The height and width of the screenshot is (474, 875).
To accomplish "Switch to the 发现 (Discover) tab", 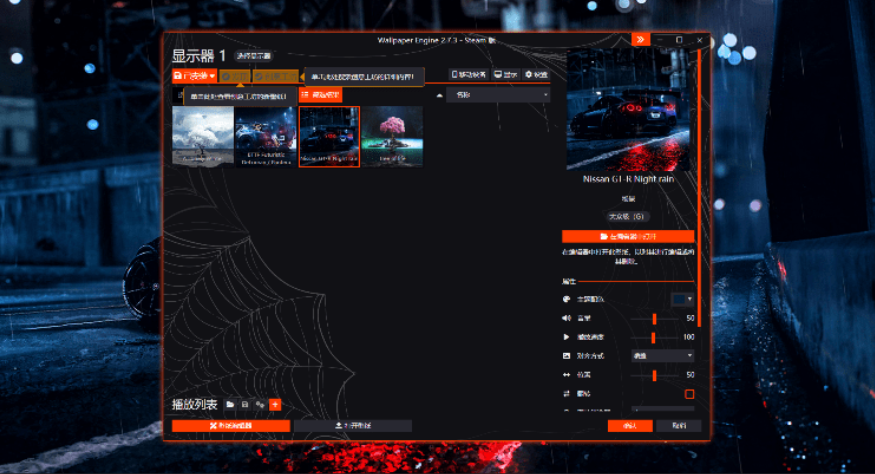I will coord(235,76).
